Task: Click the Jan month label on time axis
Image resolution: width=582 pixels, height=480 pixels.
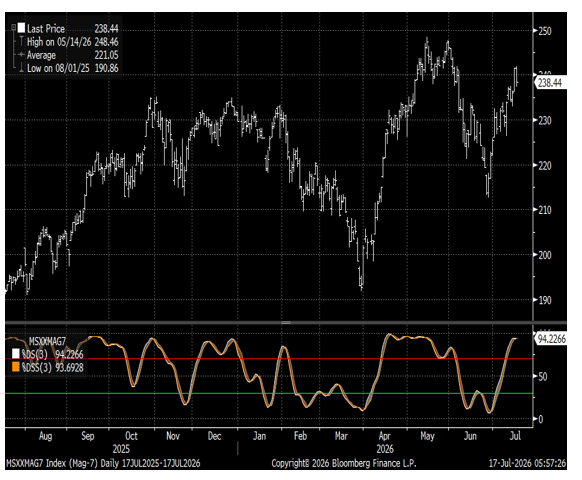Action: click(x=259, y=436)
